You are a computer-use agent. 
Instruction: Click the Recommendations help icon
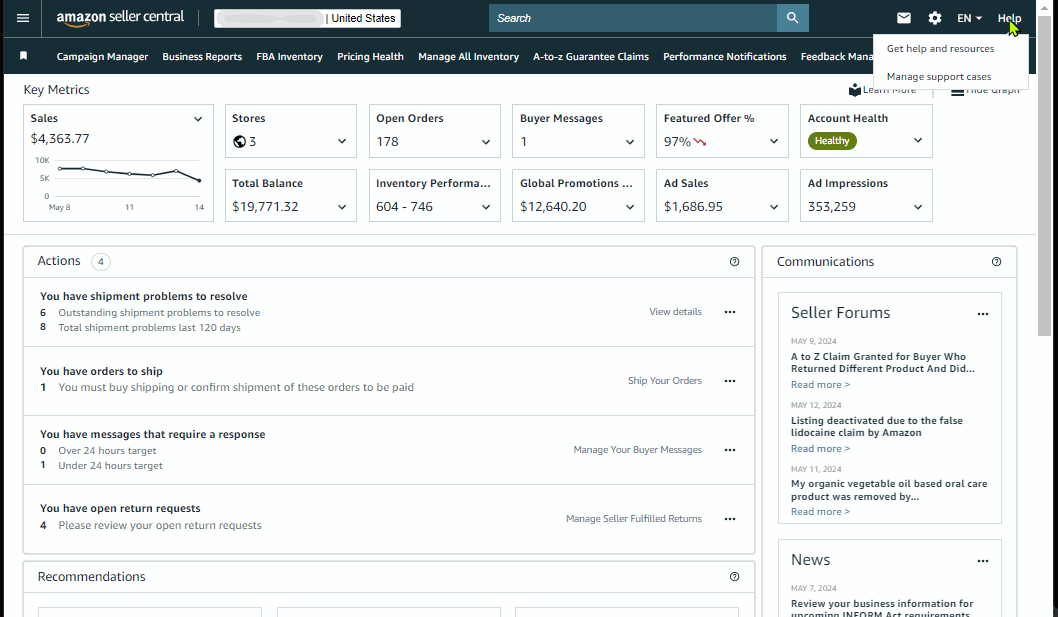734,576
